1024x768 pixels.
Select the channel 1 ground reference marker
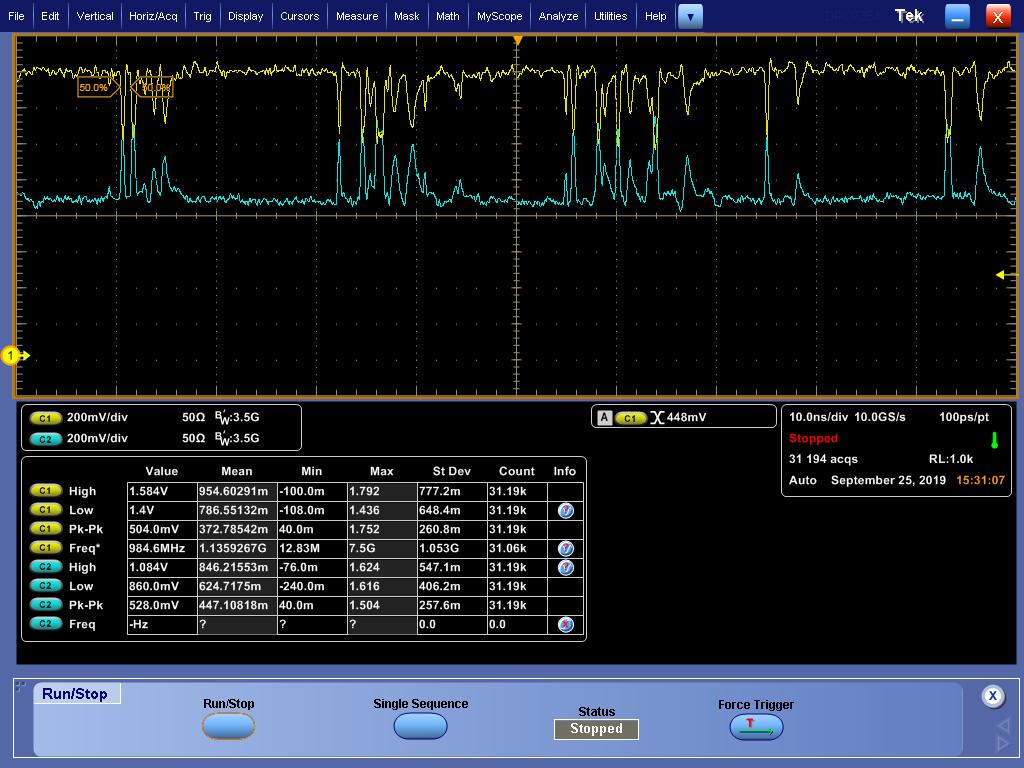(x=14, y=355)
